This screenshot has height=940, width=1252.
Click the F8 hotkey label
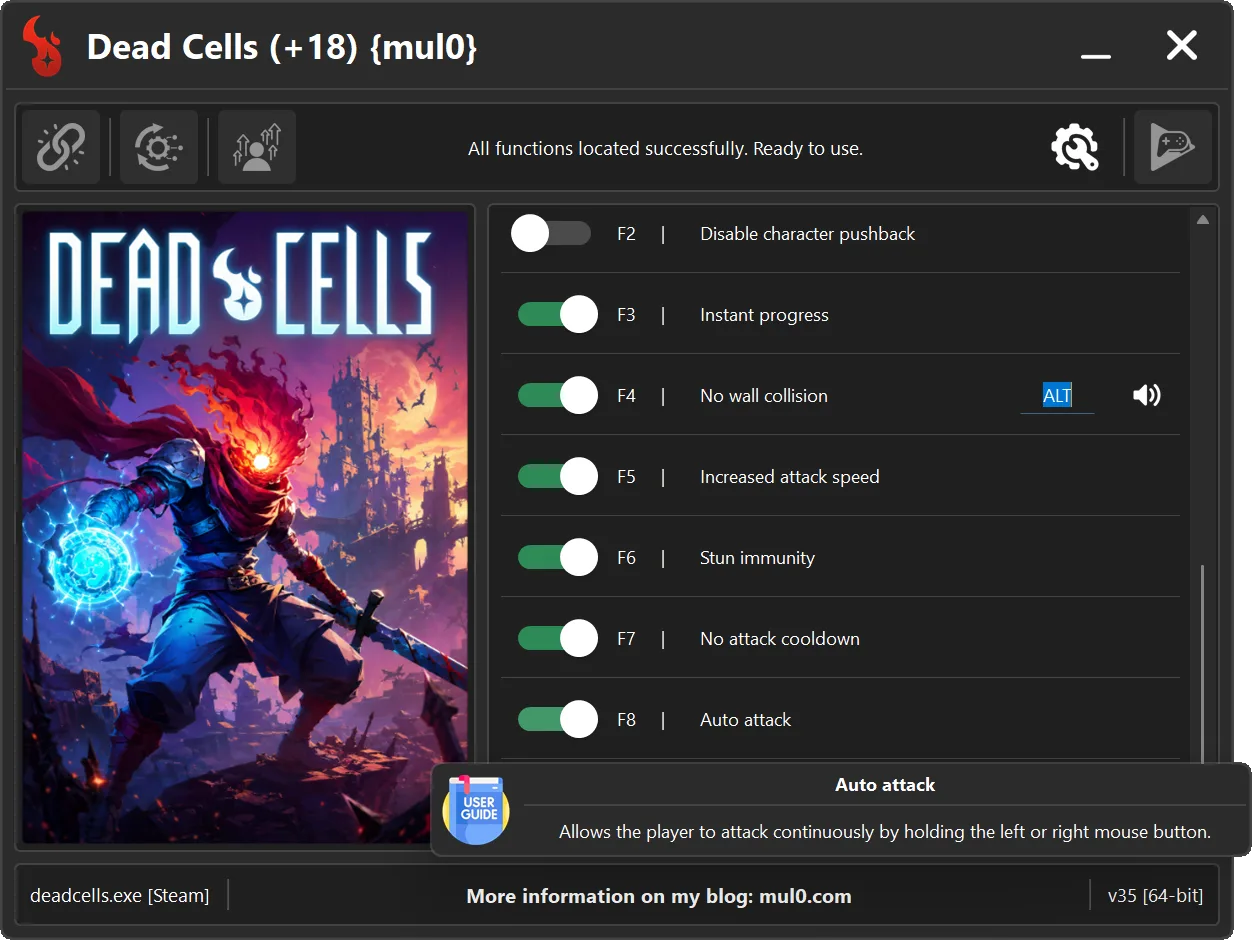(626, 720)
